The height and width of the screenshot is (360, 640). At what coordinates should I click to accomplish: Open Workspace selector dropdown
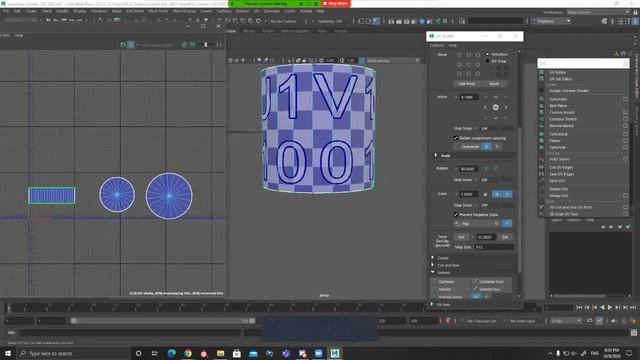click(598, 12)
